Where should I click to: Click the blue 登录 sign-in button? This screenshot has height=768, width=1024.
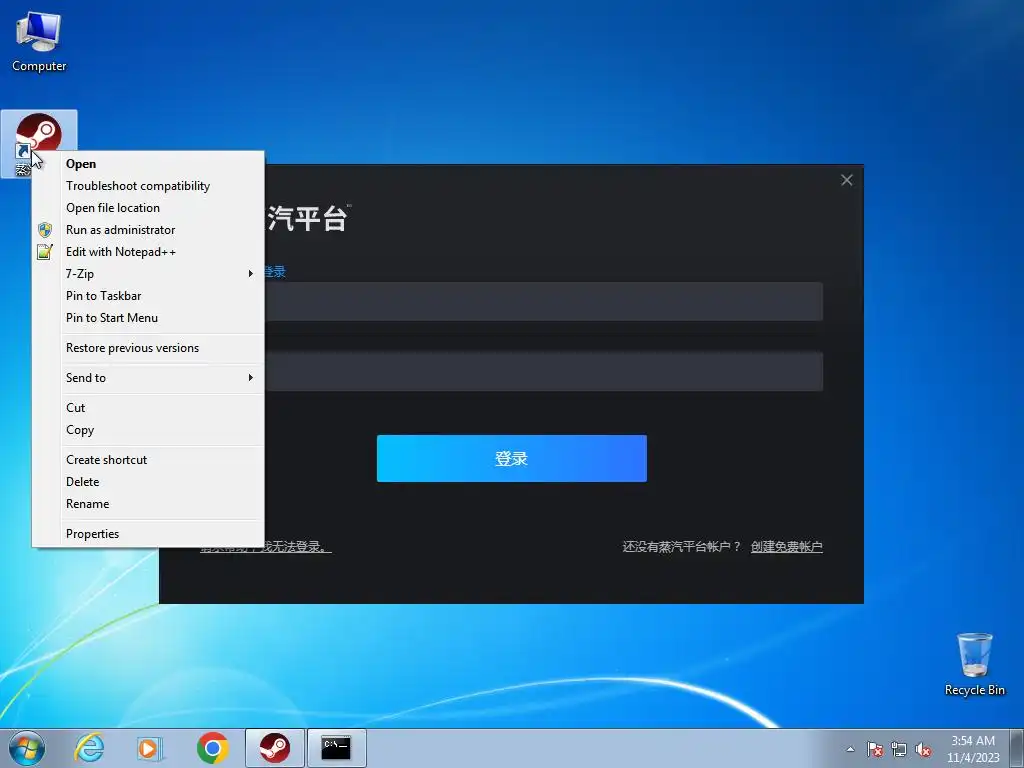(x=511, y=458)
